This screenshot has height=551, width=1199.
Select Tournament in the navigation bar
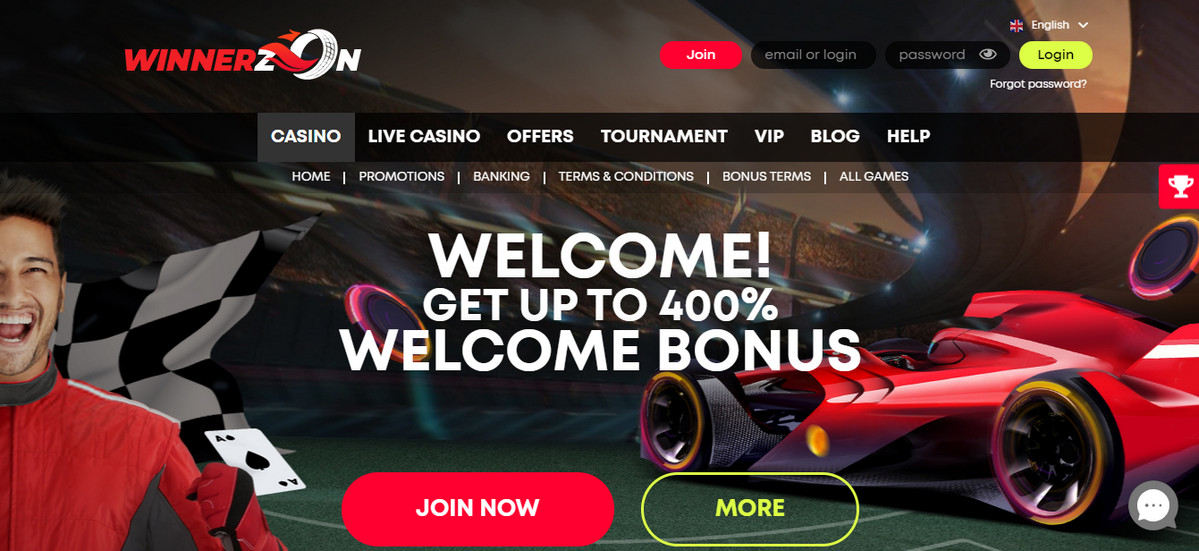point(664,137)
